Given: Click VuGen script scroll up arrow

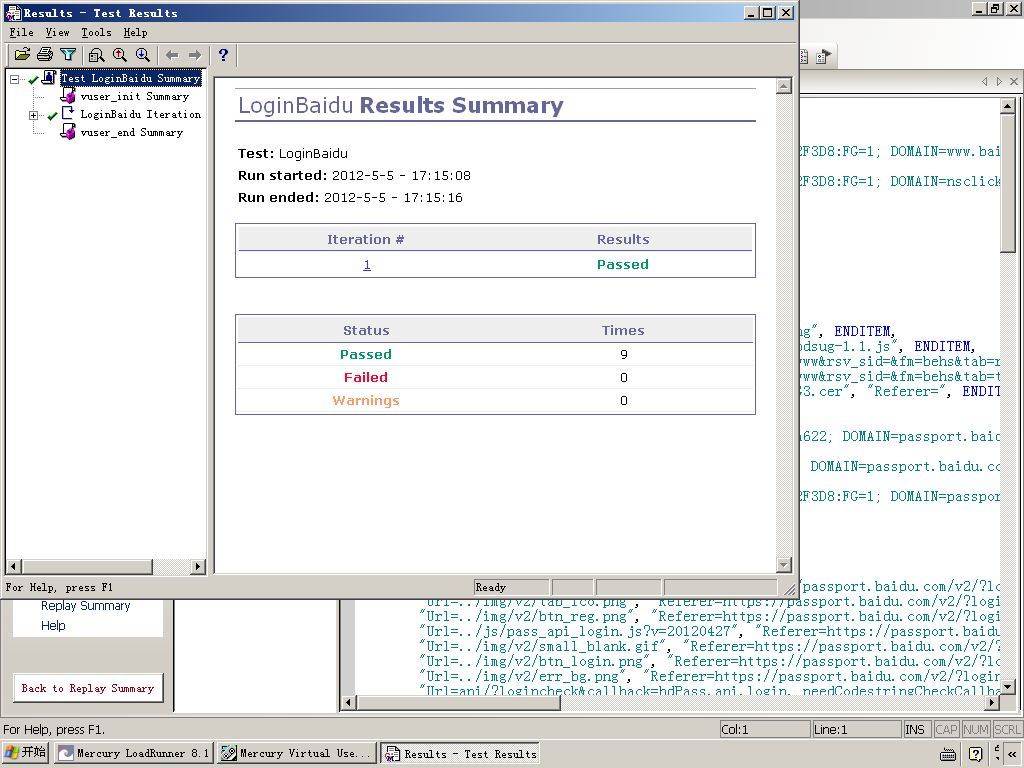Looking at the screenshot, I should [1008, 106].
